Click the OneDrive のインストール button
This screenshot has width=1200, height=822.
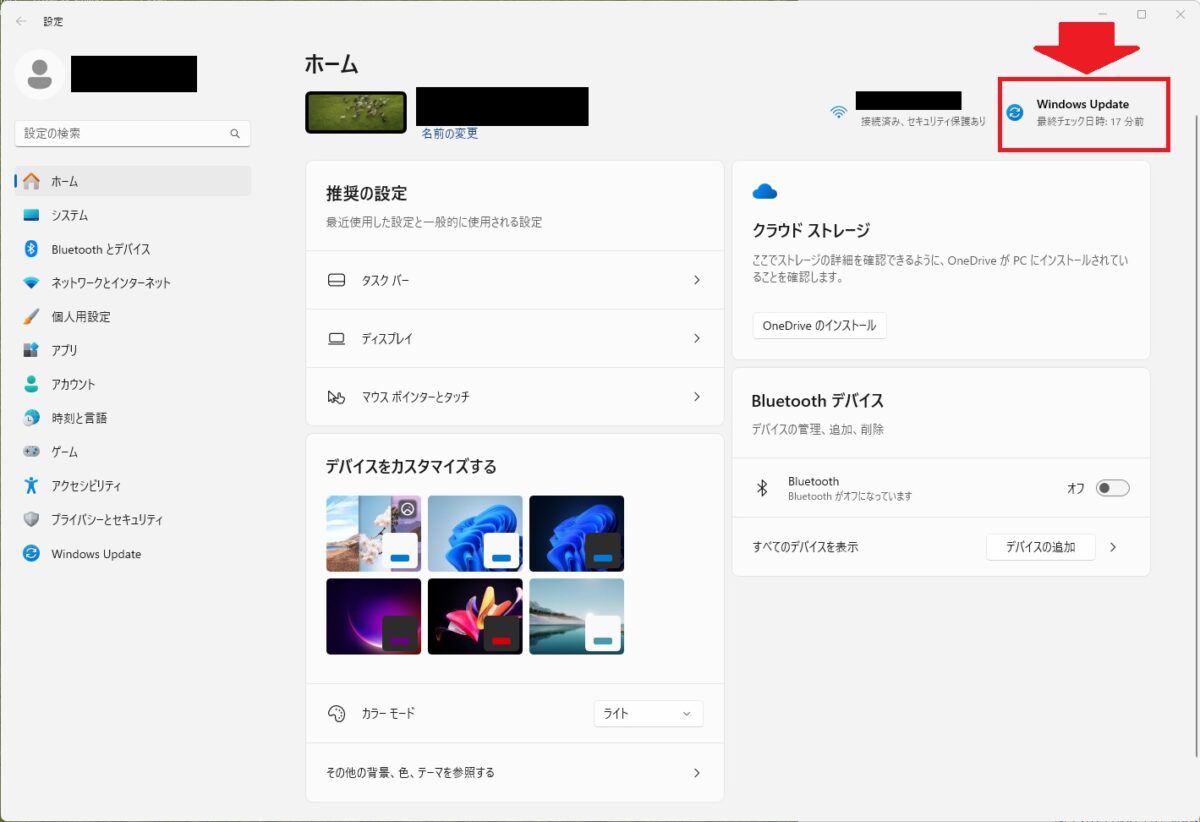[x=818, y=325]
